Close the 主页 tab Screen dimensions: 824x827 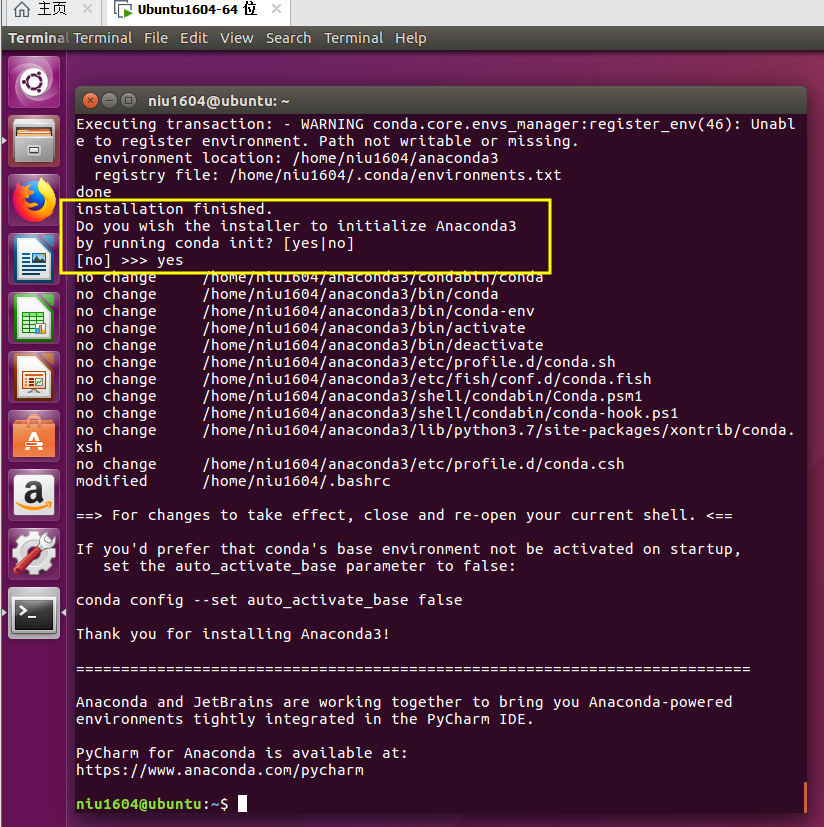tap(88, 9)
